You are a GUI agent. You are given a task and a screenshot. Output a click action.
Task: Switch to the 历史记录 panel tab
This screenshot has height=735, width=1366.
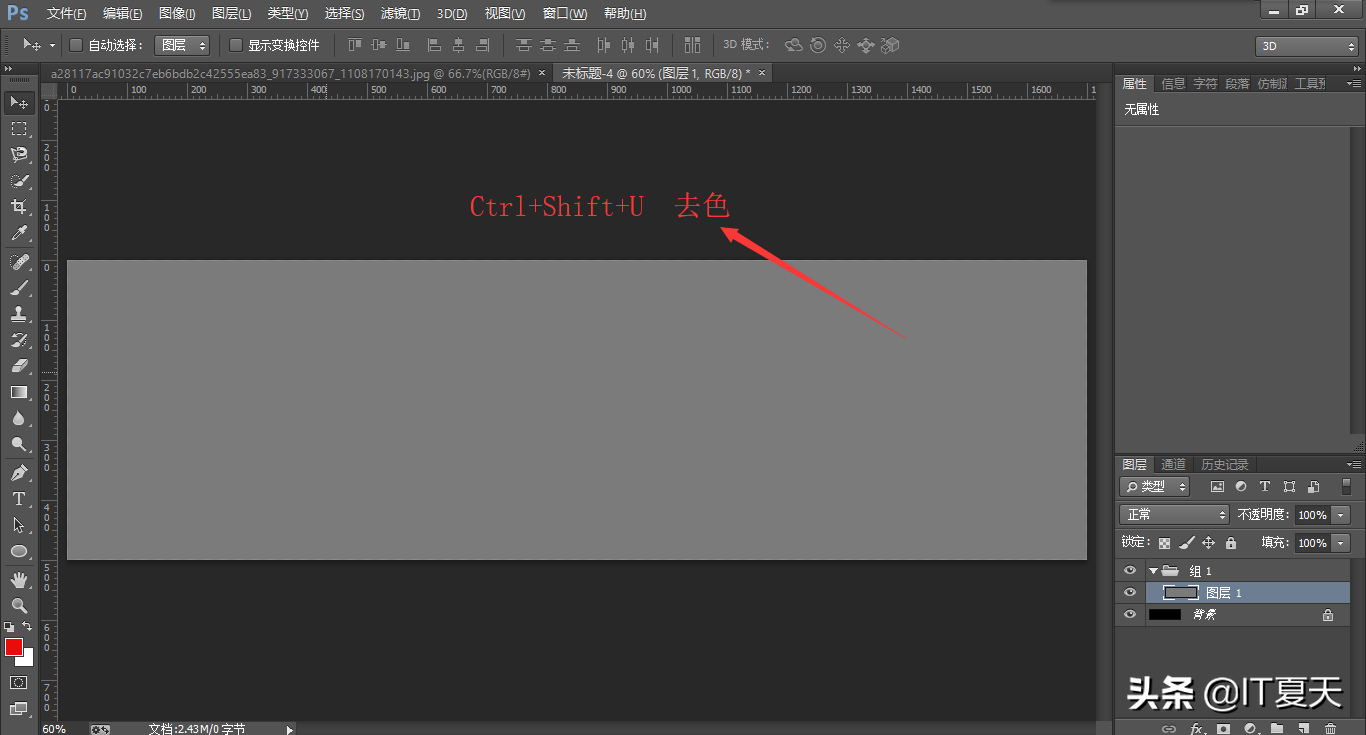pos(1225,464)
